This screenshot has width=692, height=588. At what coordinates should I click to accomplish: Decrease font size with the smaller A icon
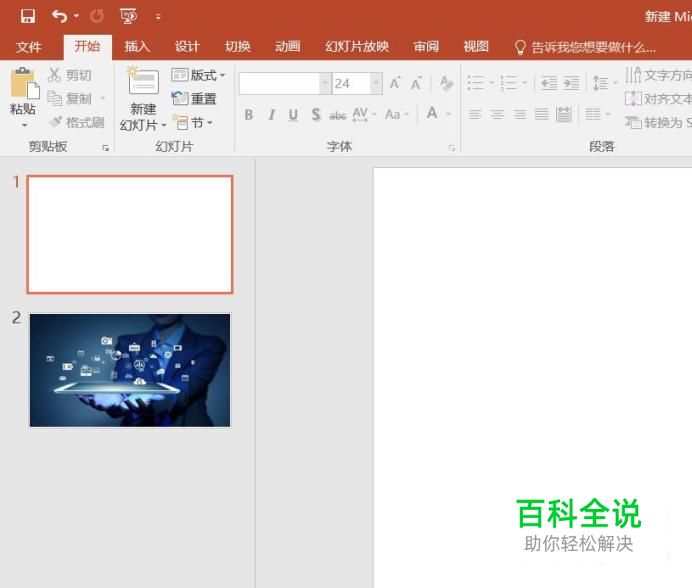(416, 83)
